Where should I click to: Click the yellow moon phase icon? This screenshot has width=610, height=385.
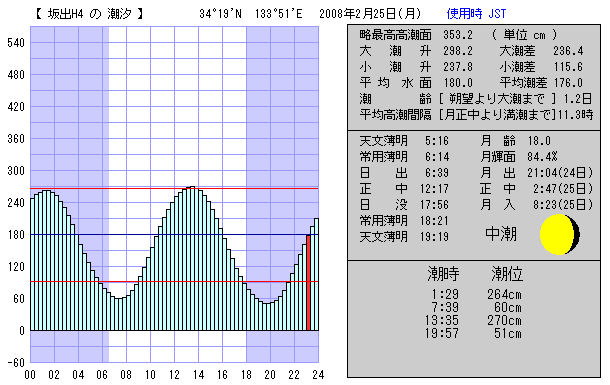point(559,234)
